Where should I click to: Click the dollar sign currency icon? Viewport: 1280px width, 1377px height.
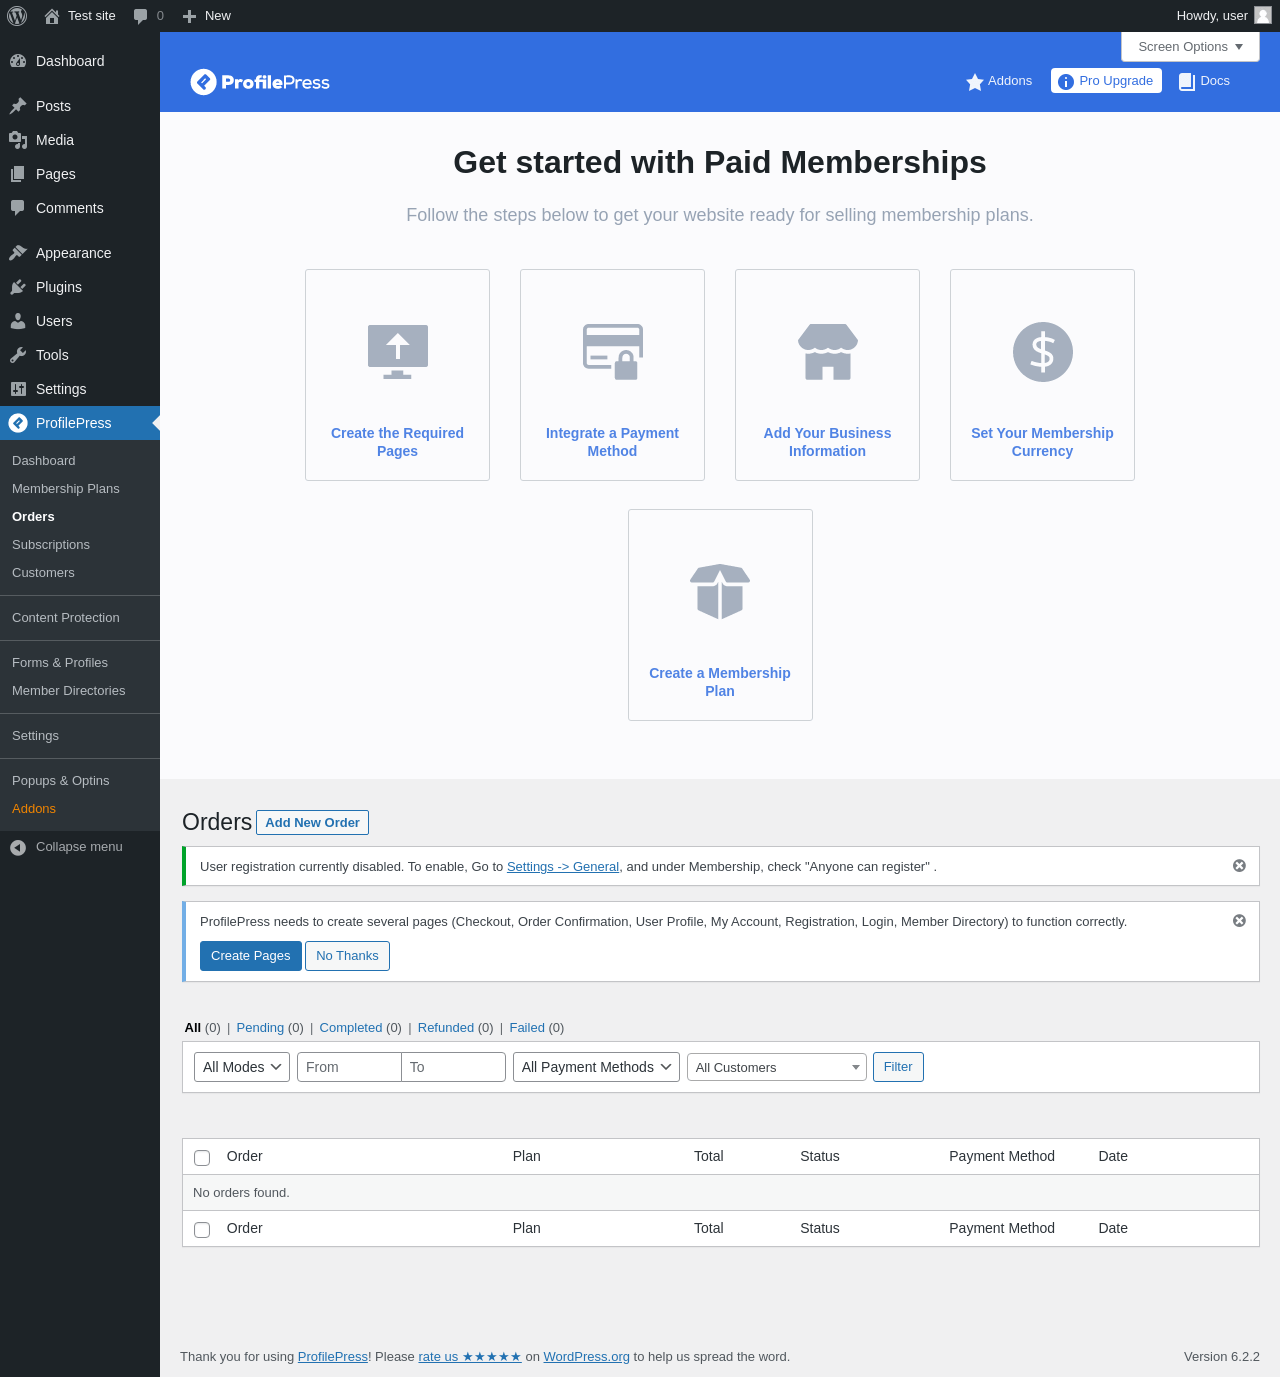pos(1042,352)
